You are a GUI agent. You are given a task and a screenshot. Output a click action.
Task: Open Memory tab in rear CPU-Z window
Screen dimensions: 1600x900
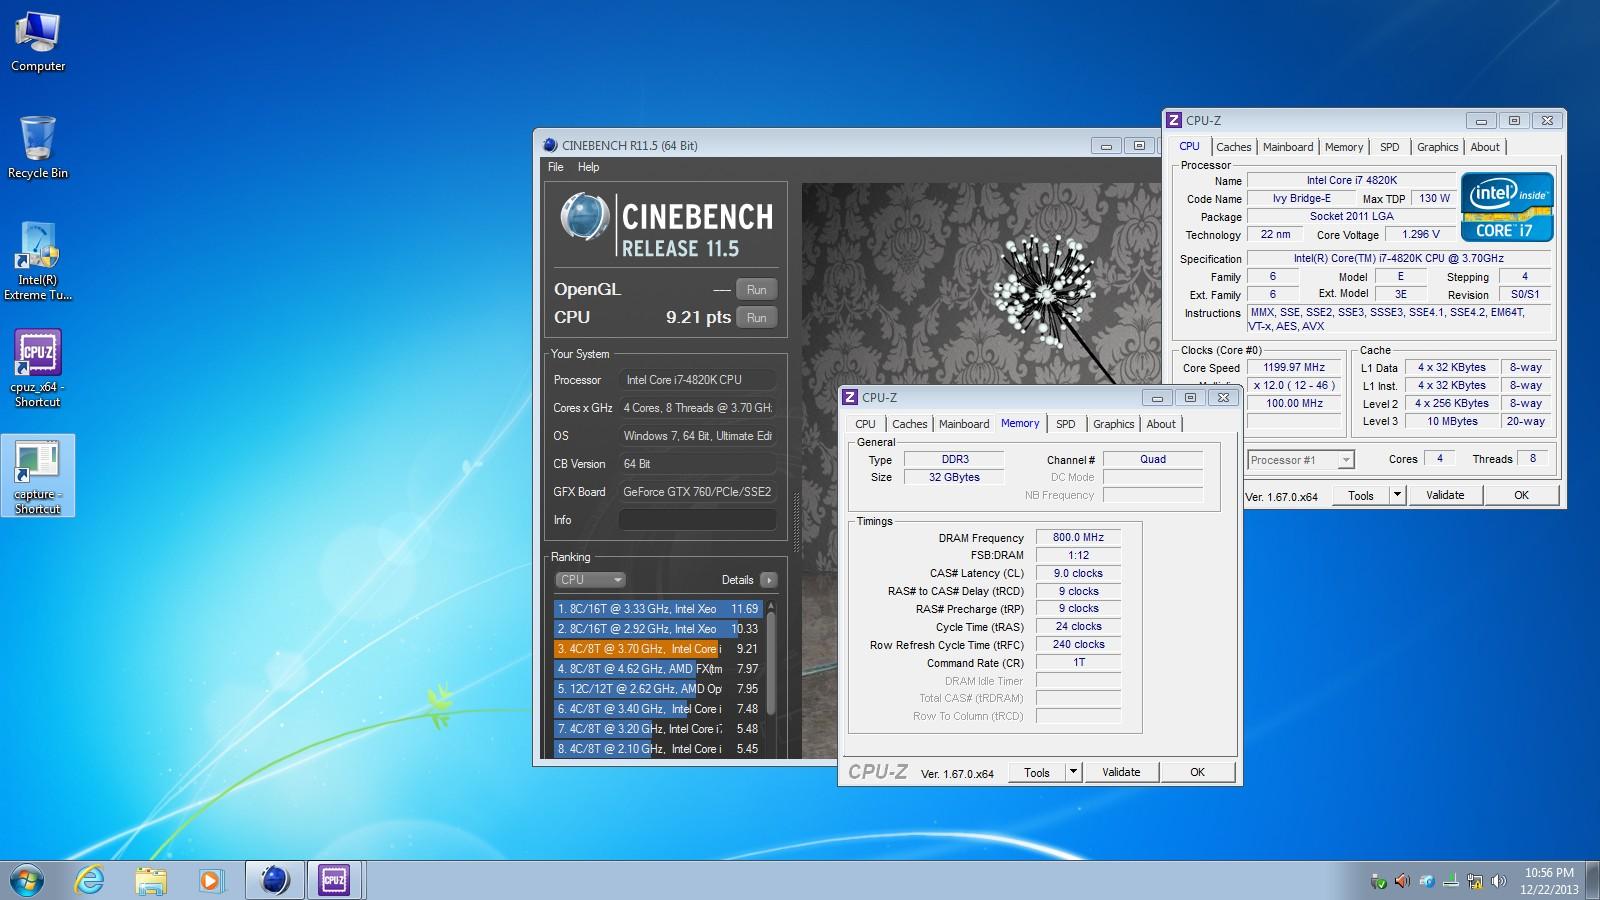[x=1344, y=147]
